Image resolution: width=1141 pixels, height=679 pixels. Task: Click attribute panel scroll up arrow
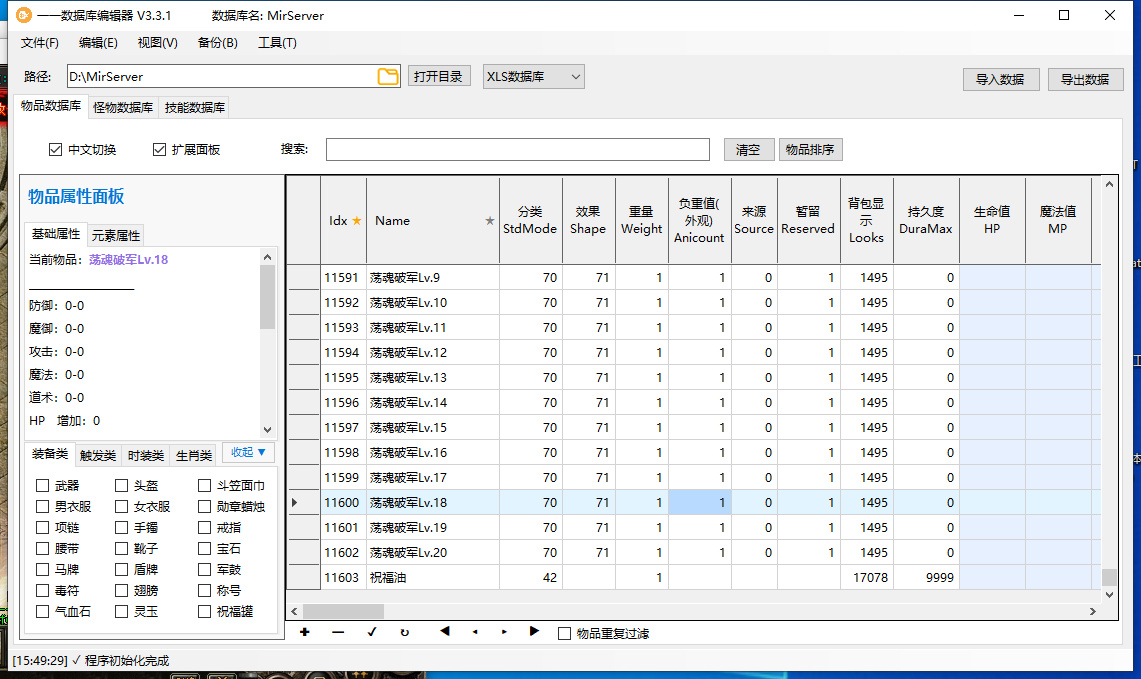[267, 257]
